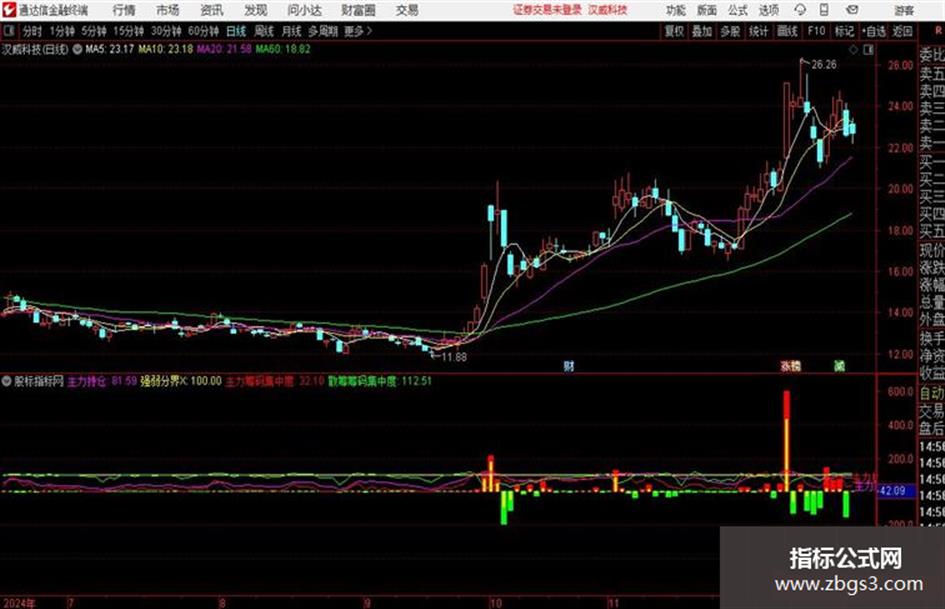Click the 多股 toolbar button
Viewport: 945px width, 609px height.
[x=730, y=31]
